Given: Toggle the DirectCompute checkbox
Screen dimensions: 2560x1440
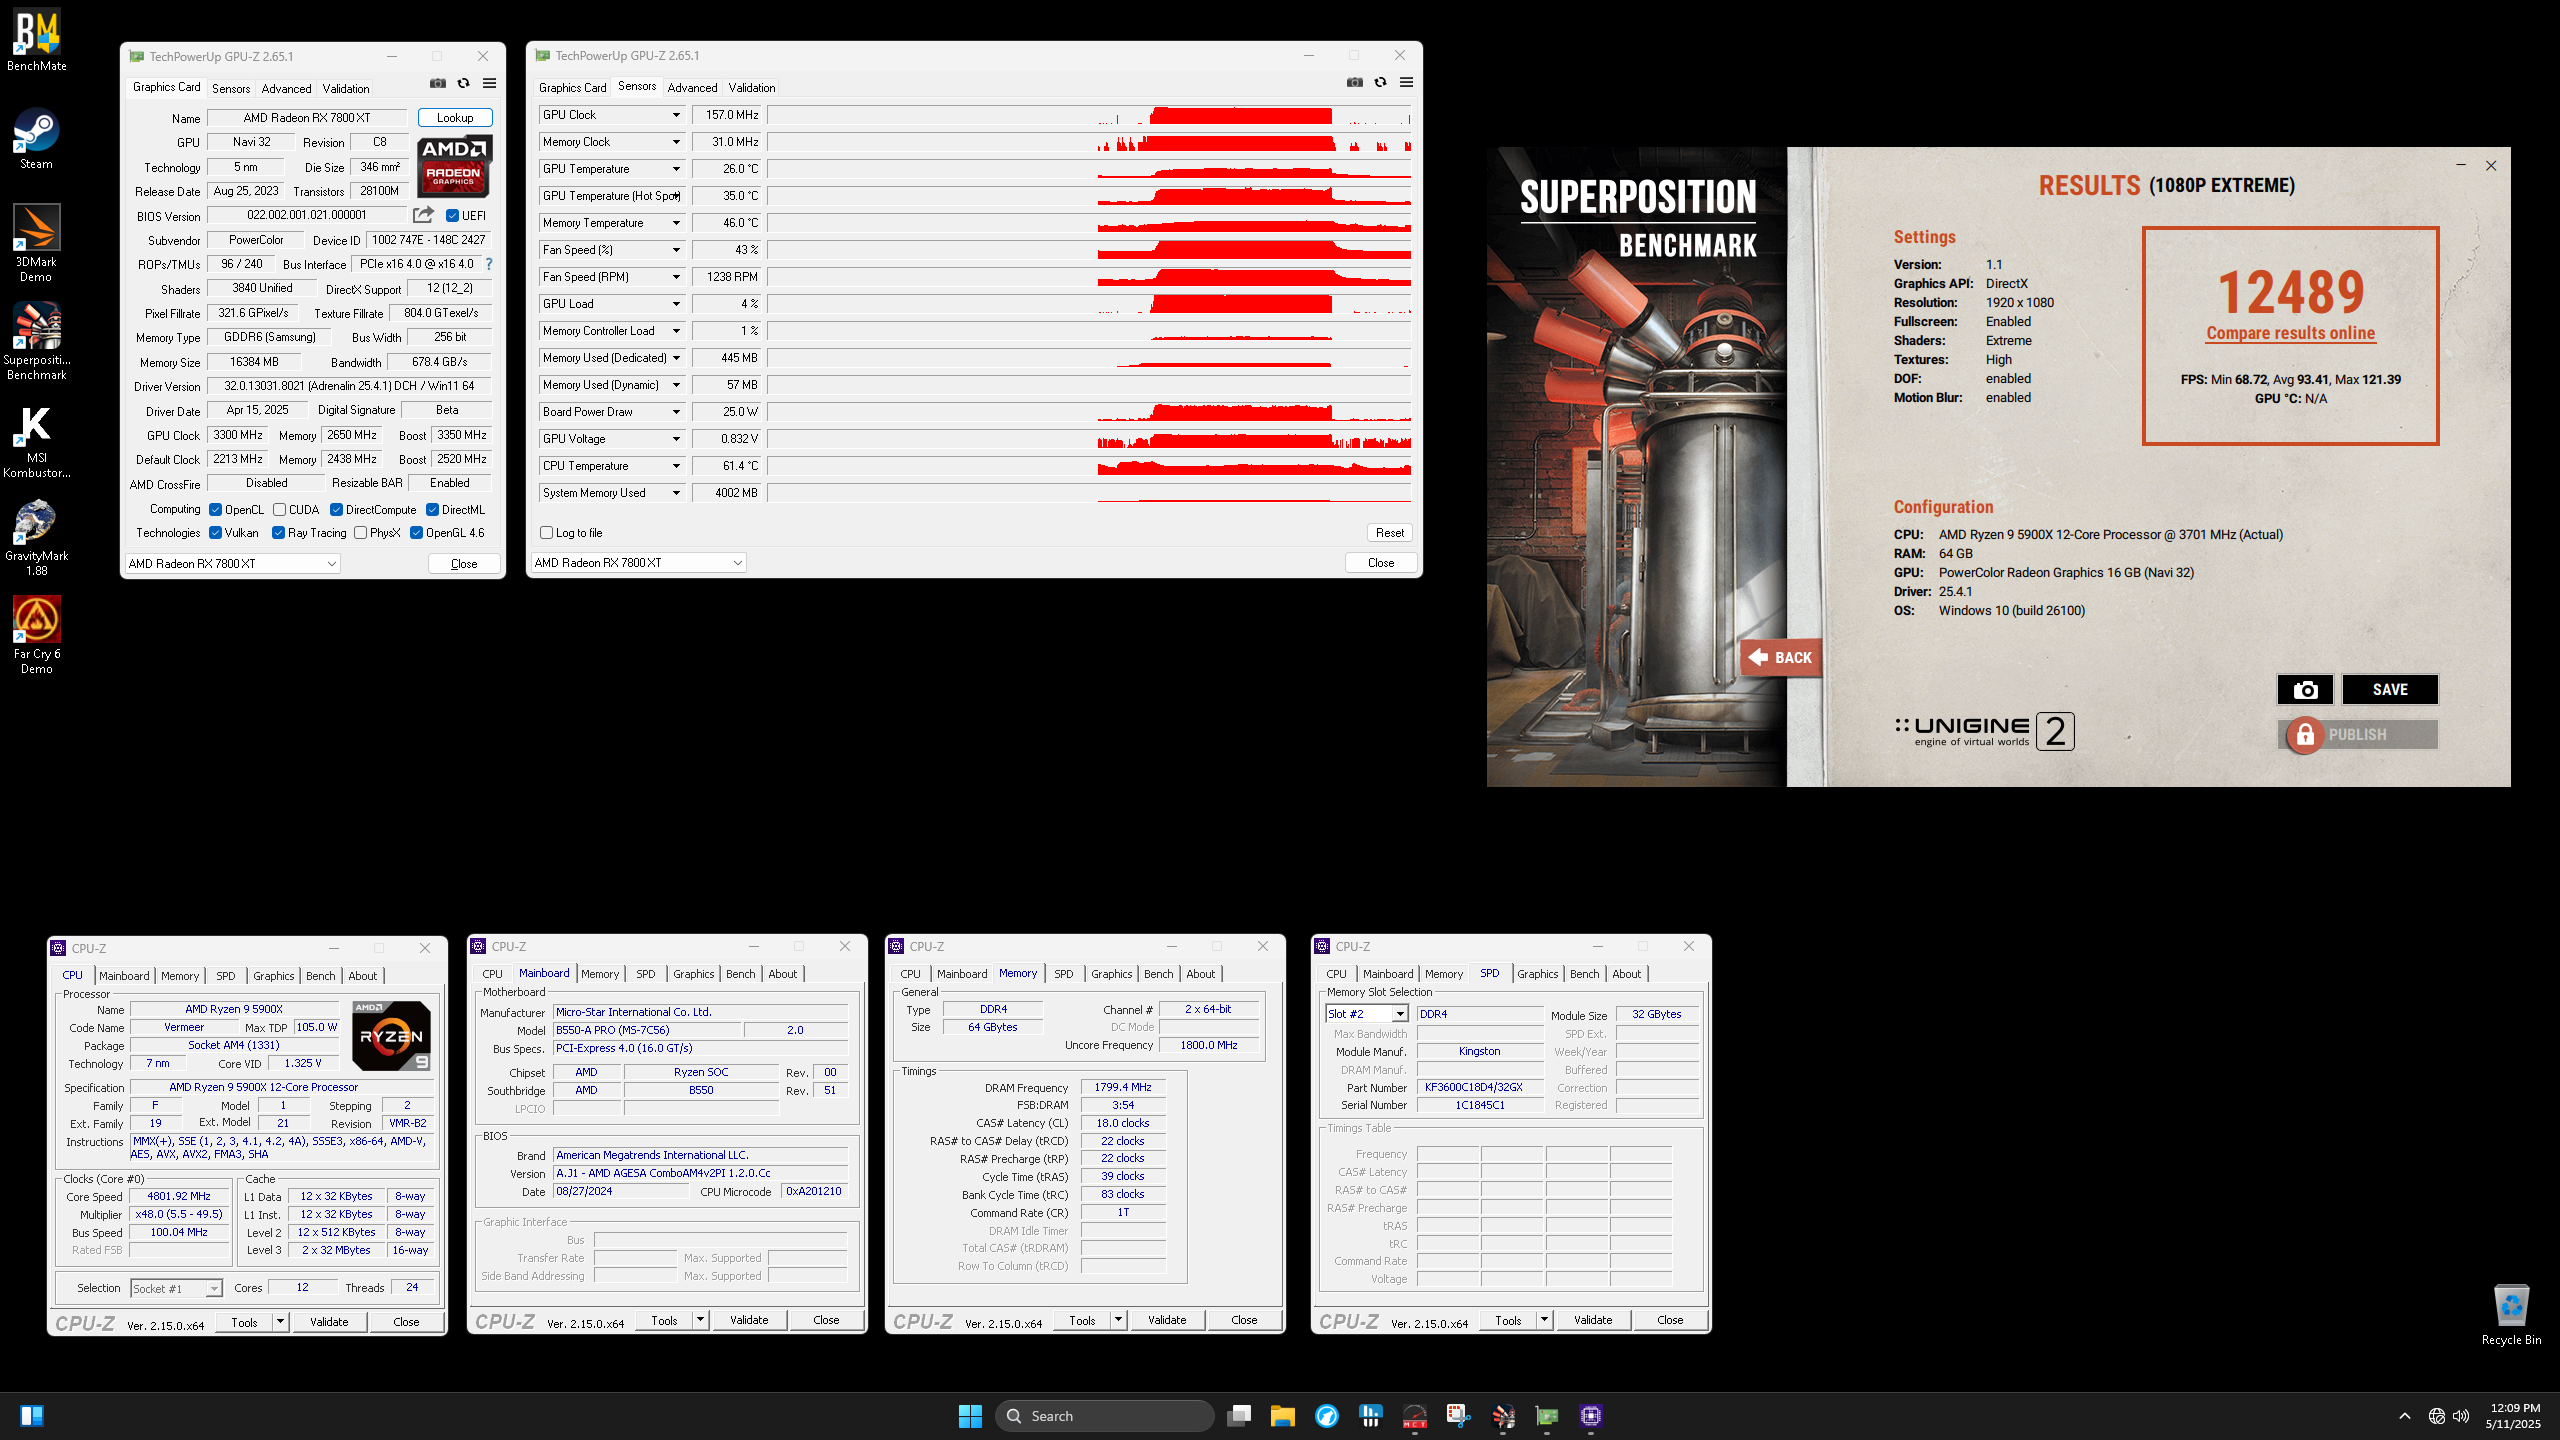Looking at the screenshot, I should 336,510.
